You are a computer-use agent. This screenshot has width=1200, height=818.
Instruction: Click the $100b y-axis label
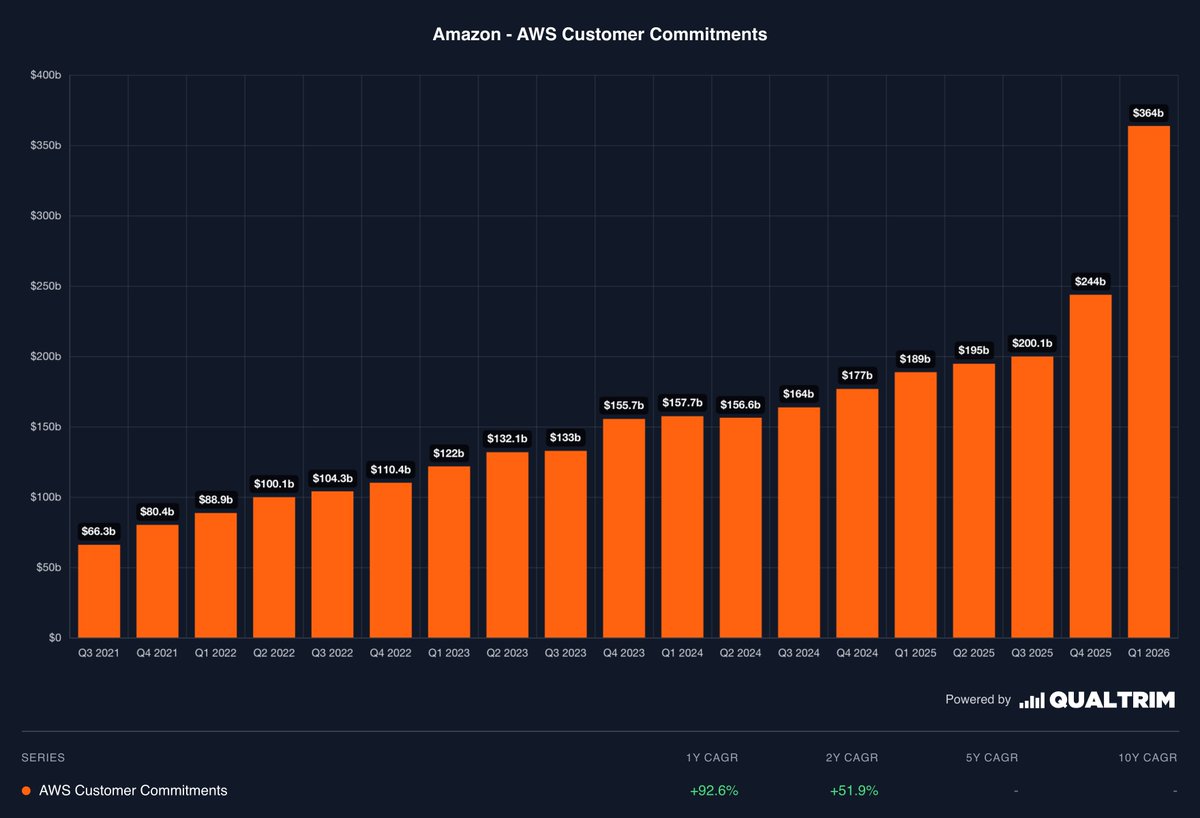[45, 497]
